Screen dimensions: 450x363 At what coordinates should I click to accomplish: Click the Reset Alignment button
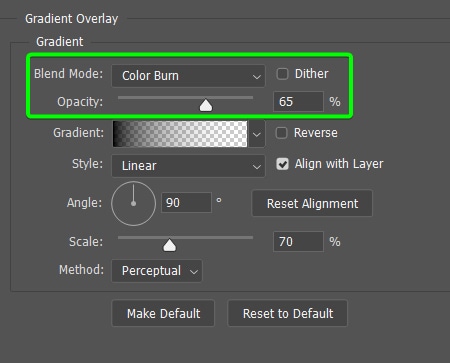click(x=312, y=203)
